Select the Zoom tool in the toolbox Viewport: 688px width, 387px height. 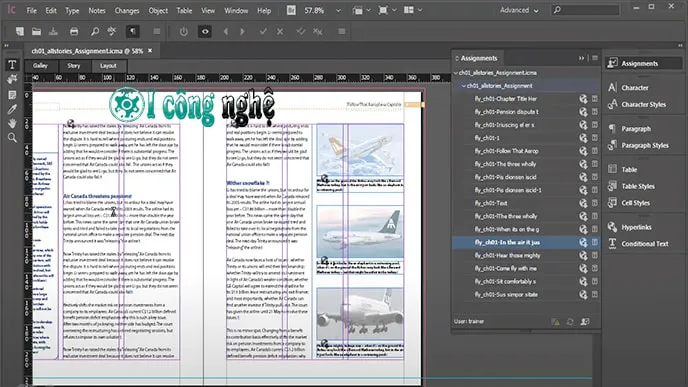tap(12, 138)
